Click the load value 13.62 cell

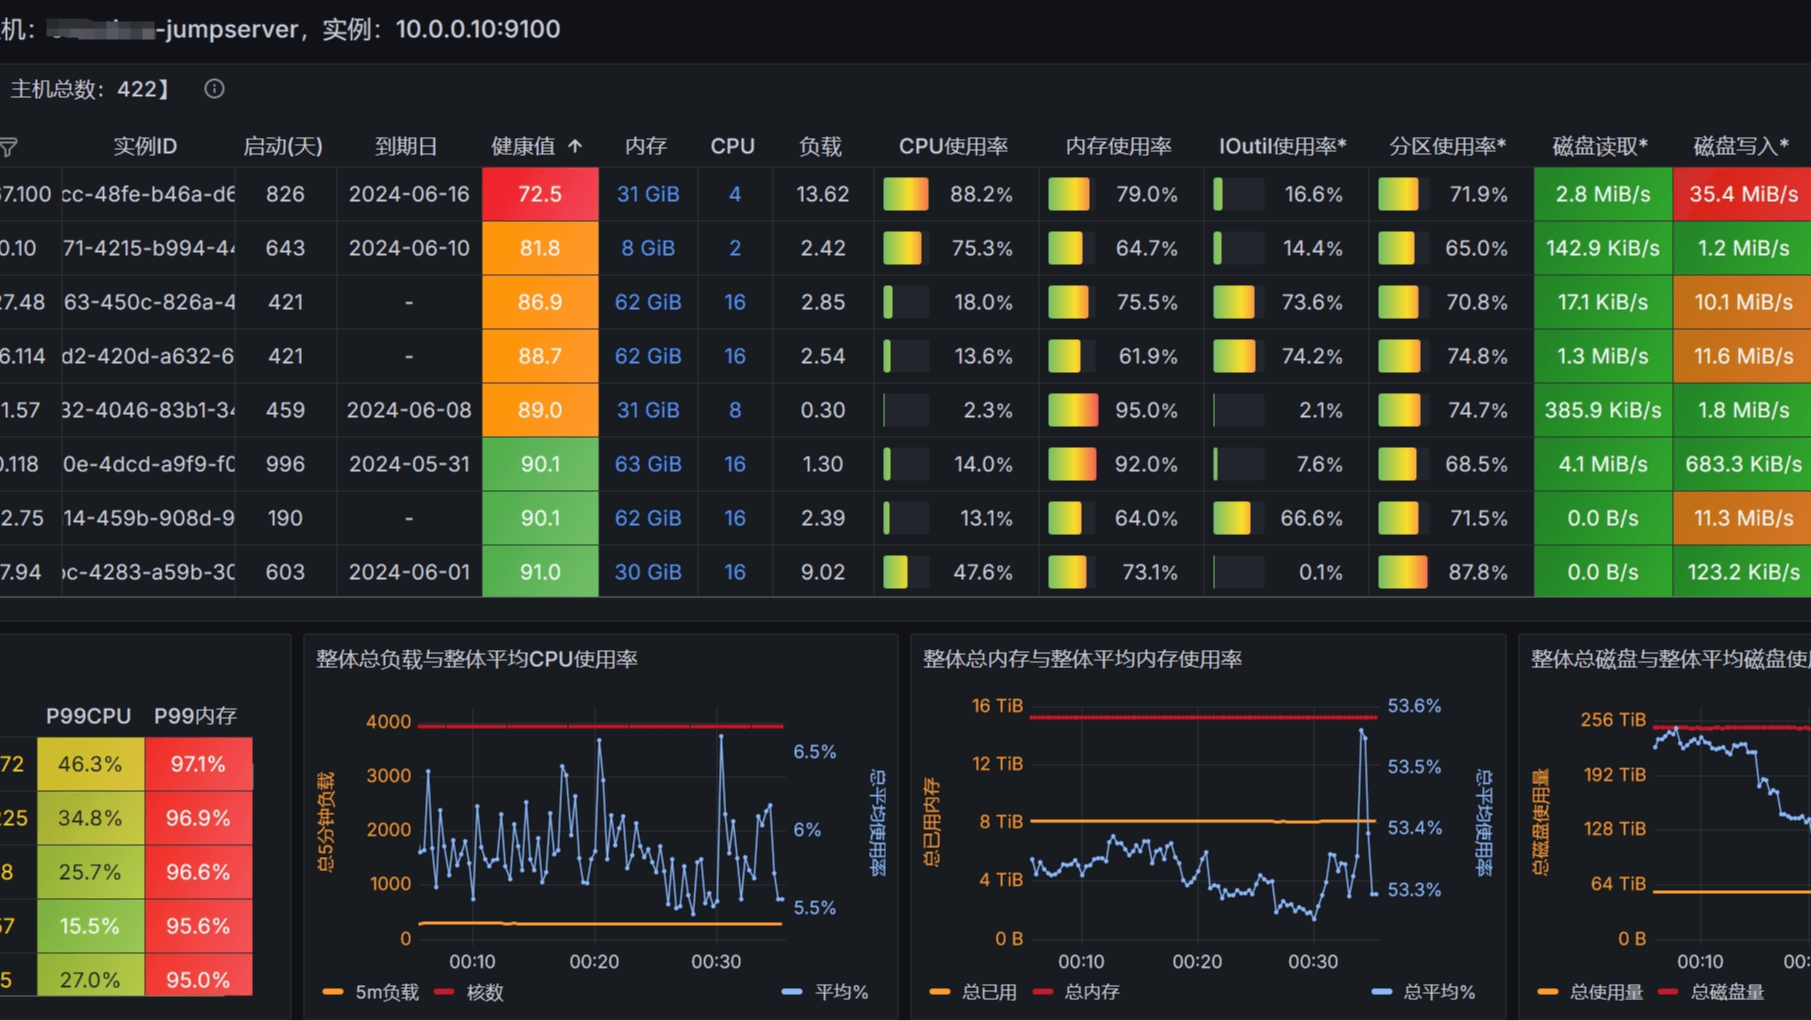coord(823,194)
